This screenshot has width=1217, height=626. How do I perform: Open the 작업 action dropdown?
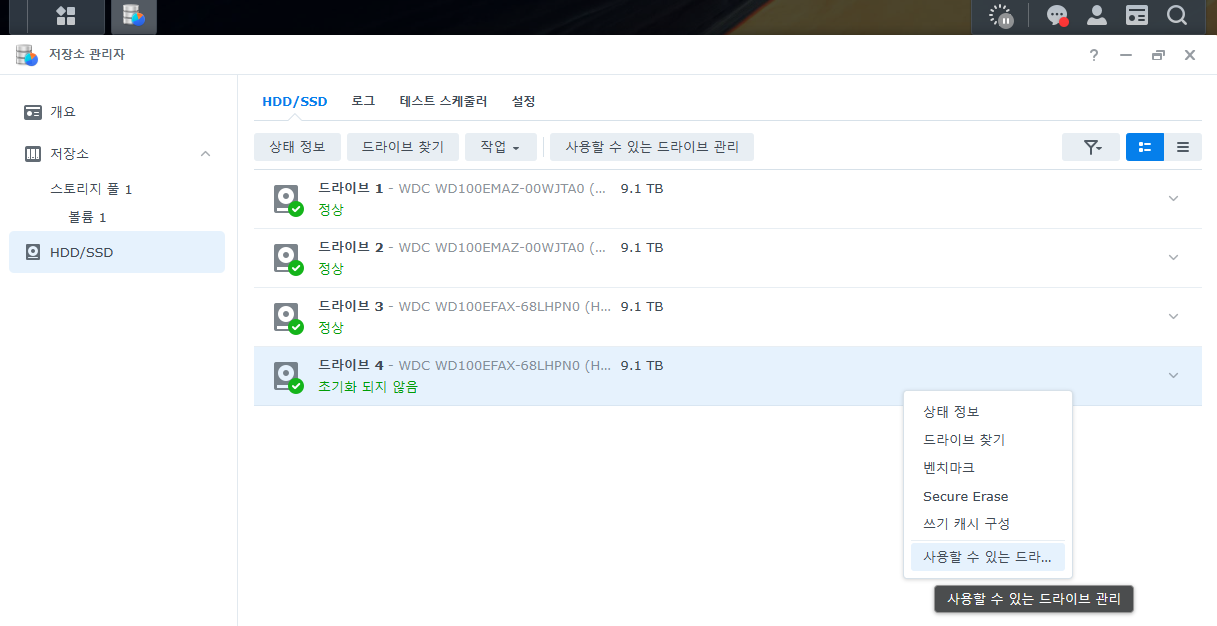pyautogui.click(x=501, y=147)
